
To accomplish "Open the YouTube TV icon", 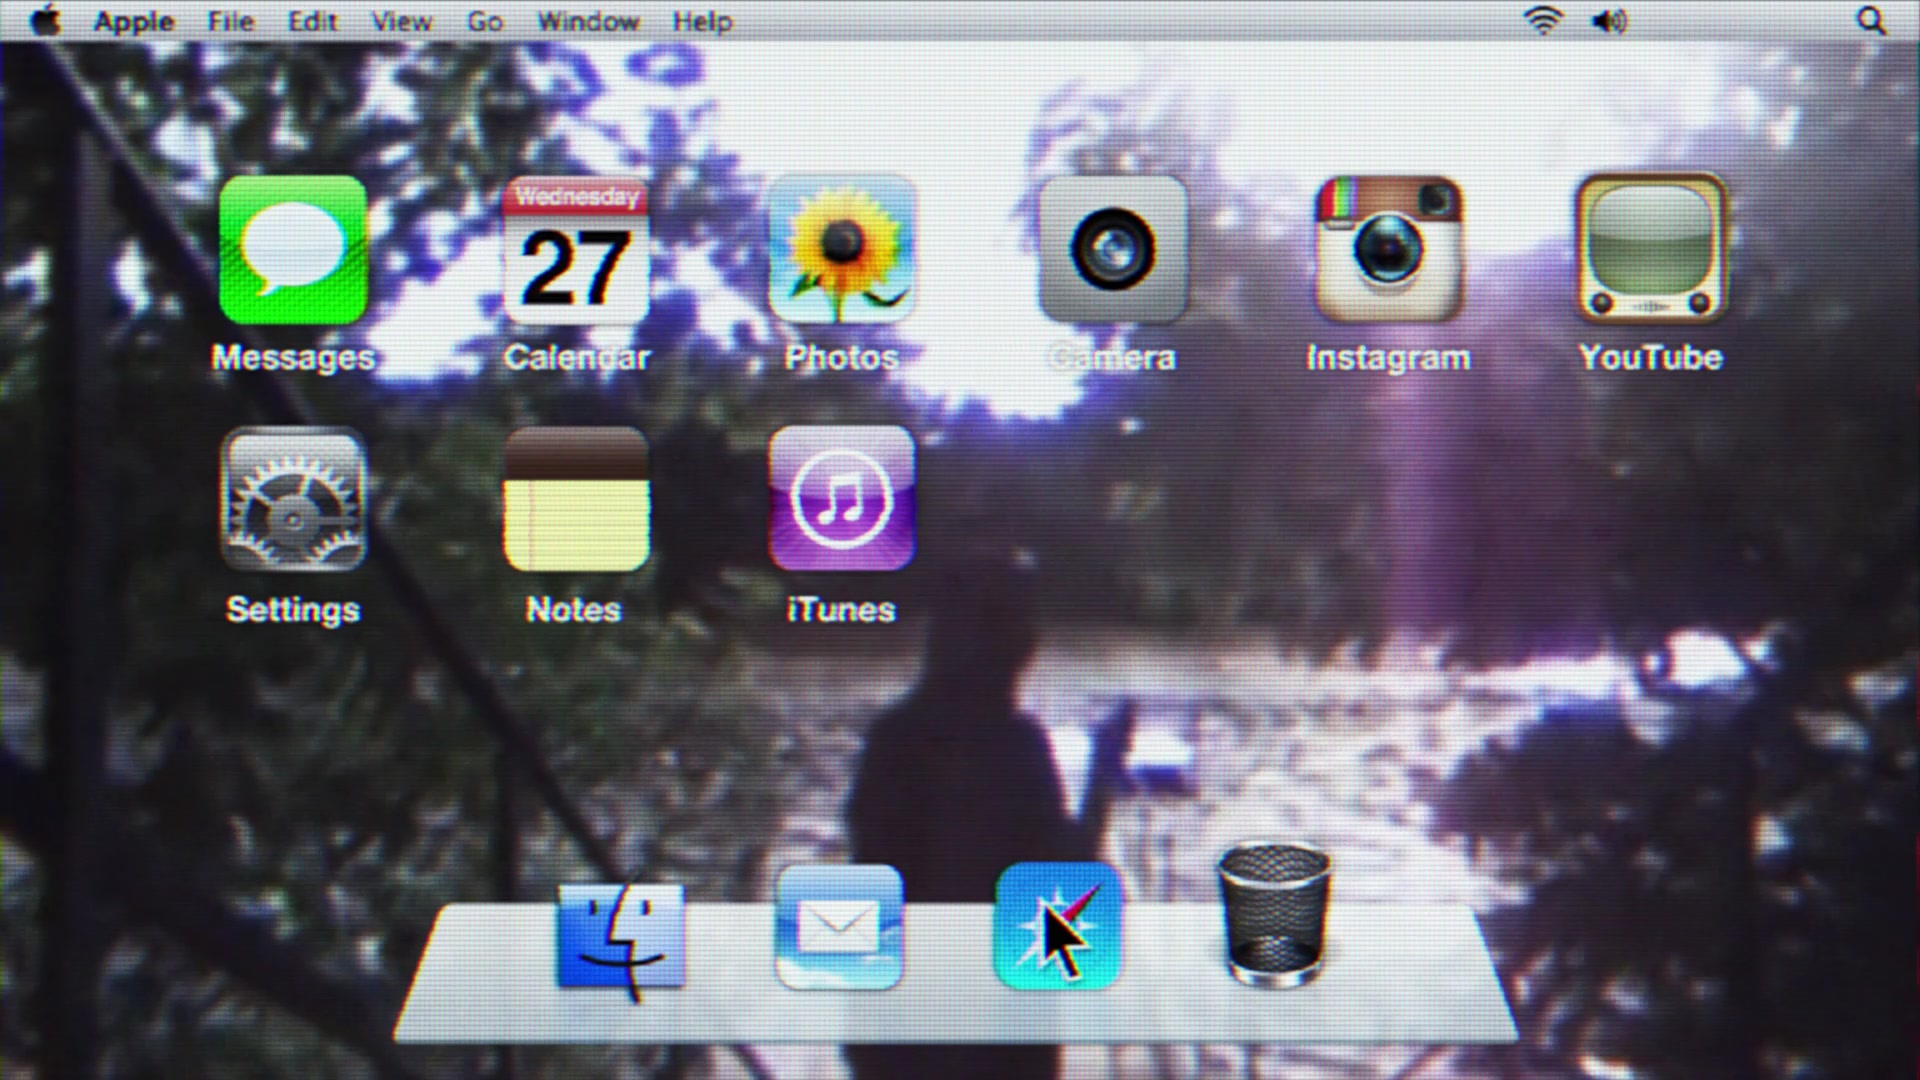I will coord(1652,250).
